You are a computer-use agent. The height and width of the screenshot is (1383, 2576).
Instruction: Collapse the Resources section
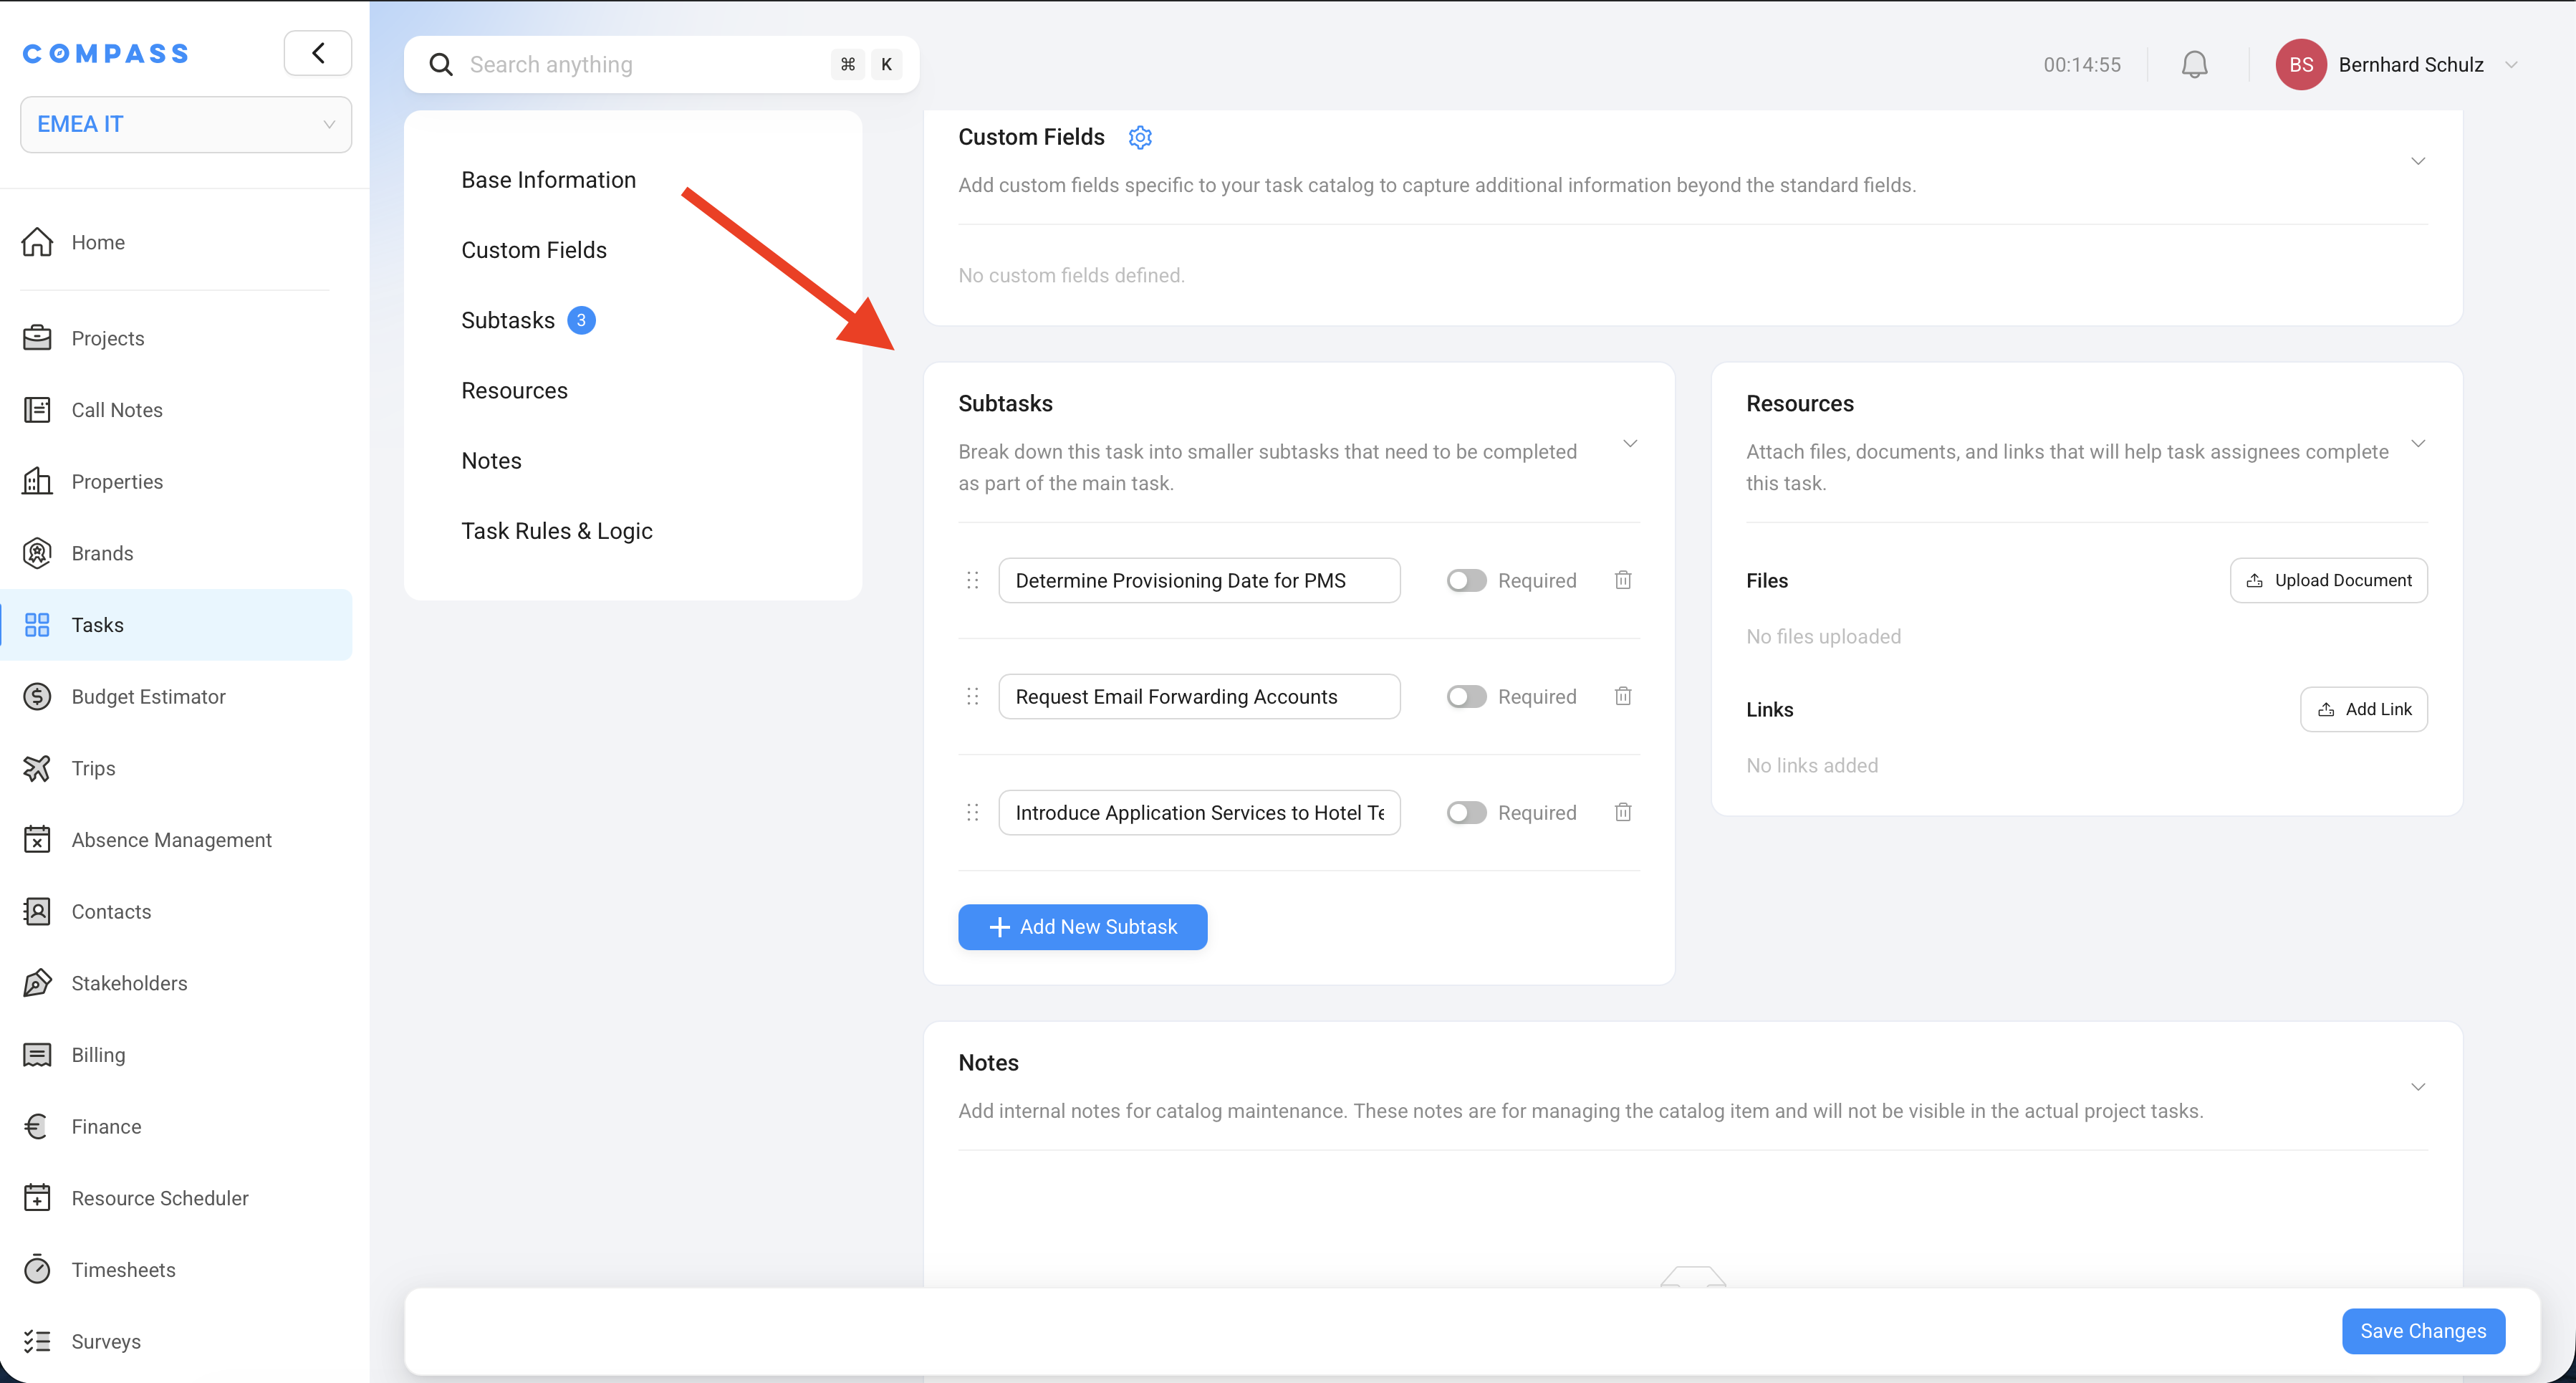pos(2418,443)
